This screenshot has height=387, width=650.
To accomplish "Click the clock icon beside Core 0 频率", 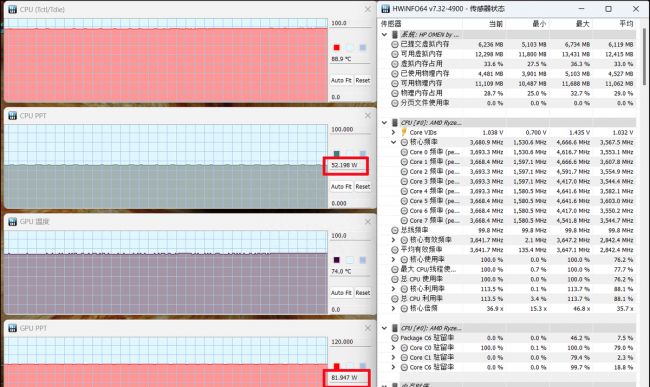I will point(404,152).
